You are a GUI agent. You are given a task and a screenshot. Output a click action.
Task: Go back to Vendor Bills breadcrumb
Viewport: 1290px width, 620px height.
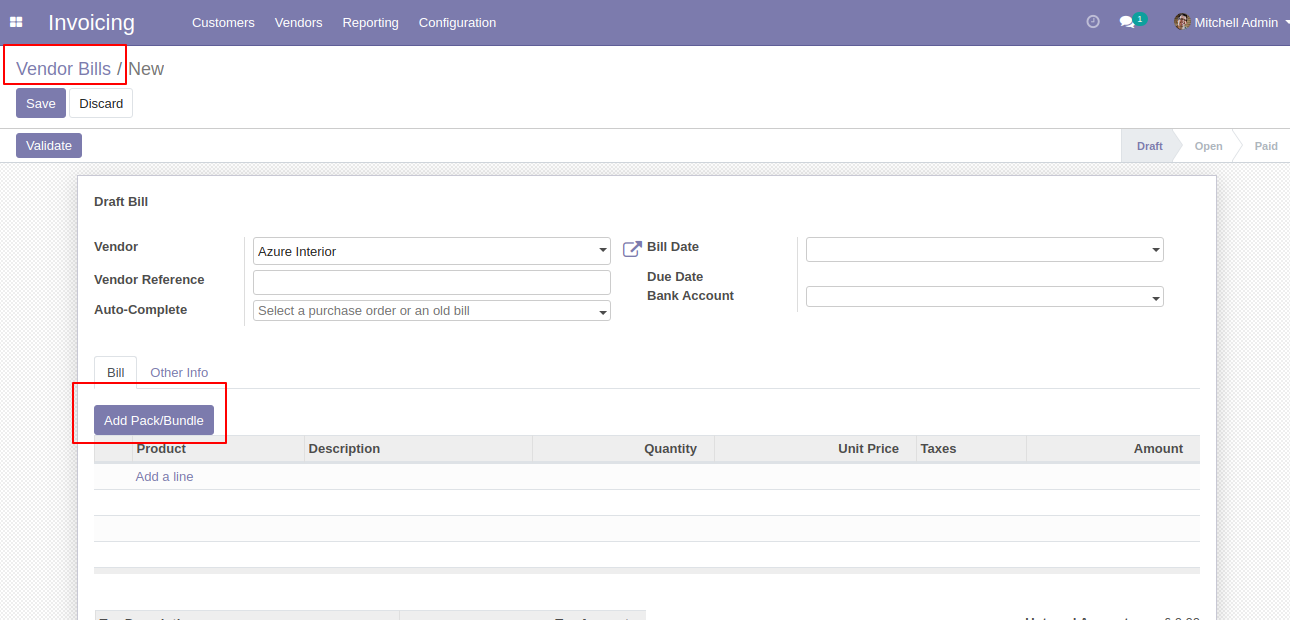(x=63, y=69)
